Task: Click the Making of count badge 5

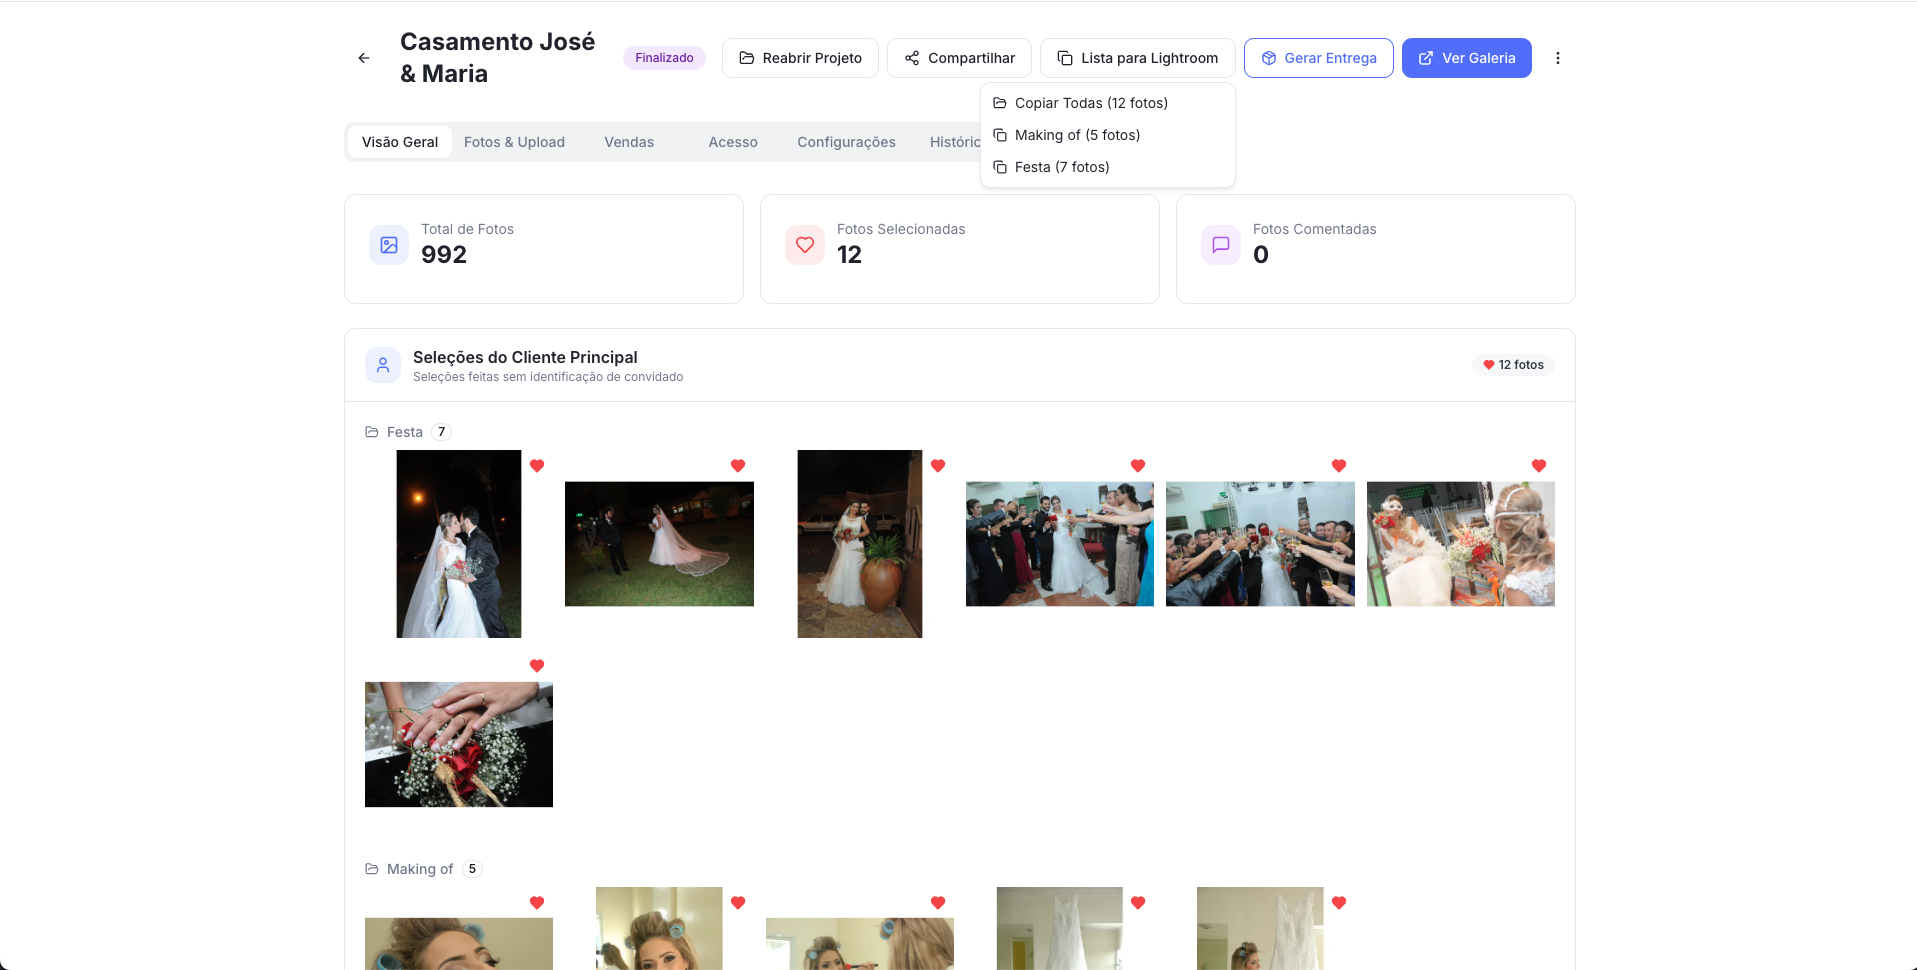Action: [472, 869]
